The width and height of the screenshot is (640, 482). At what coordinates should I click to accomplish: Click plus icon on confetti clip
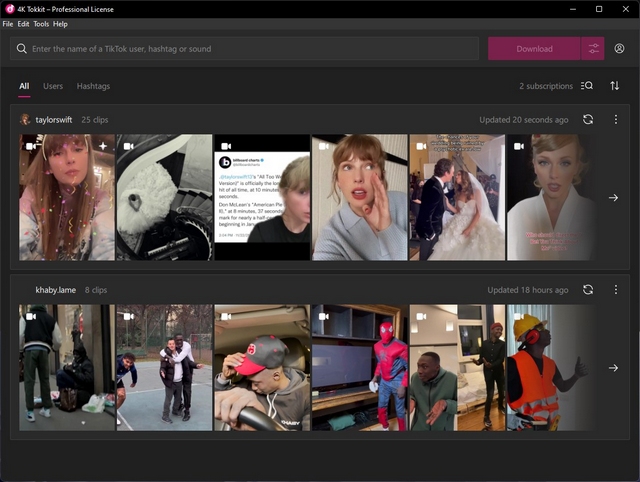[x=103, y=146]
